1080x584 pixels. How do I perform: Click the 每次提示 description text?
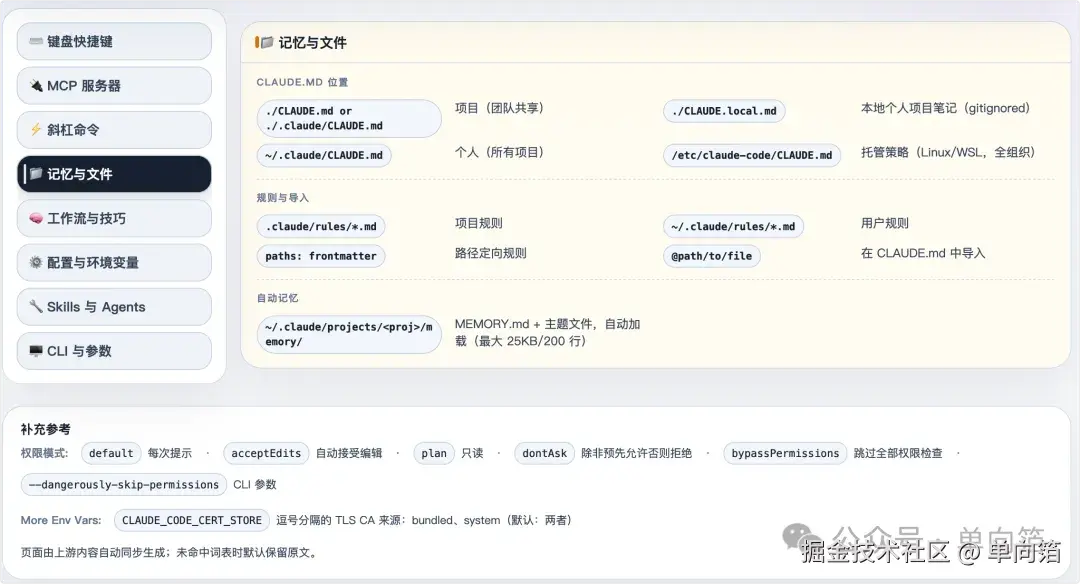[169, 453]
